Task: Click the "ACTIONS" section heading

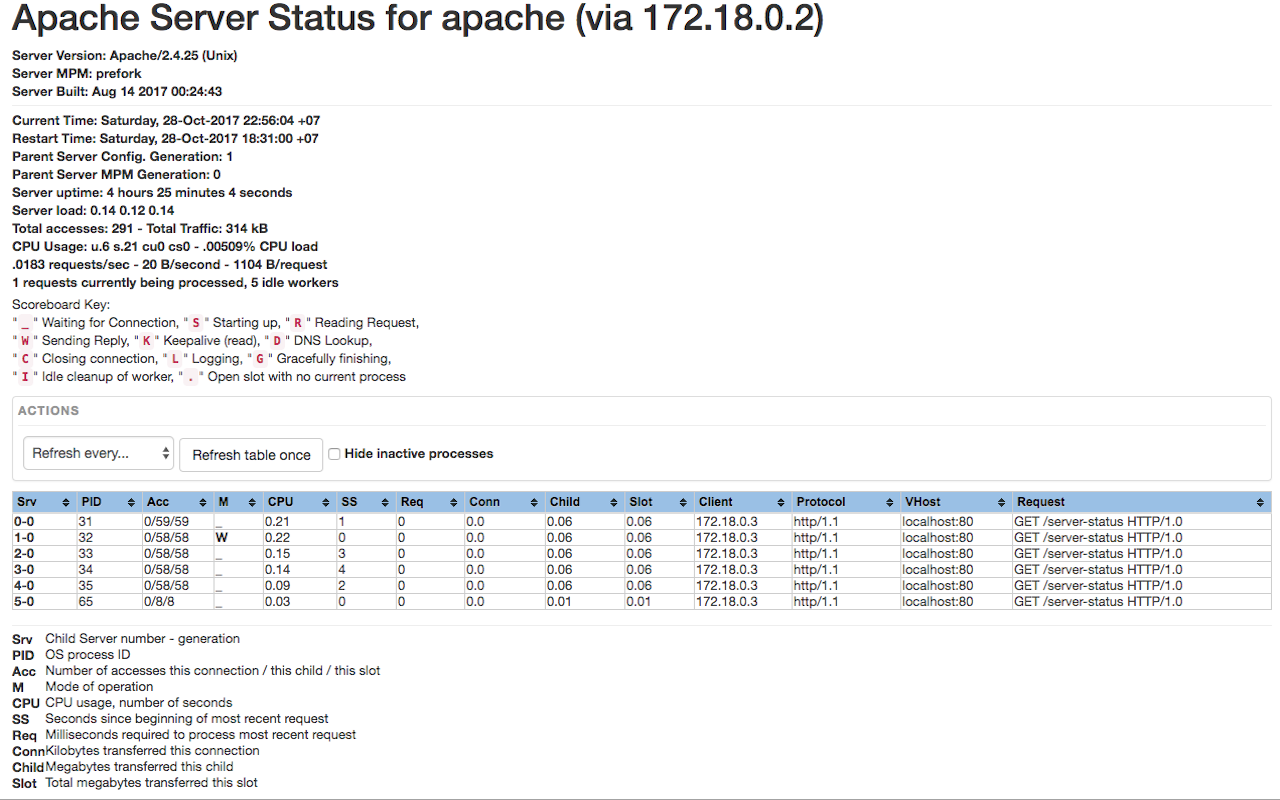Action: click(x=48, y=411)
